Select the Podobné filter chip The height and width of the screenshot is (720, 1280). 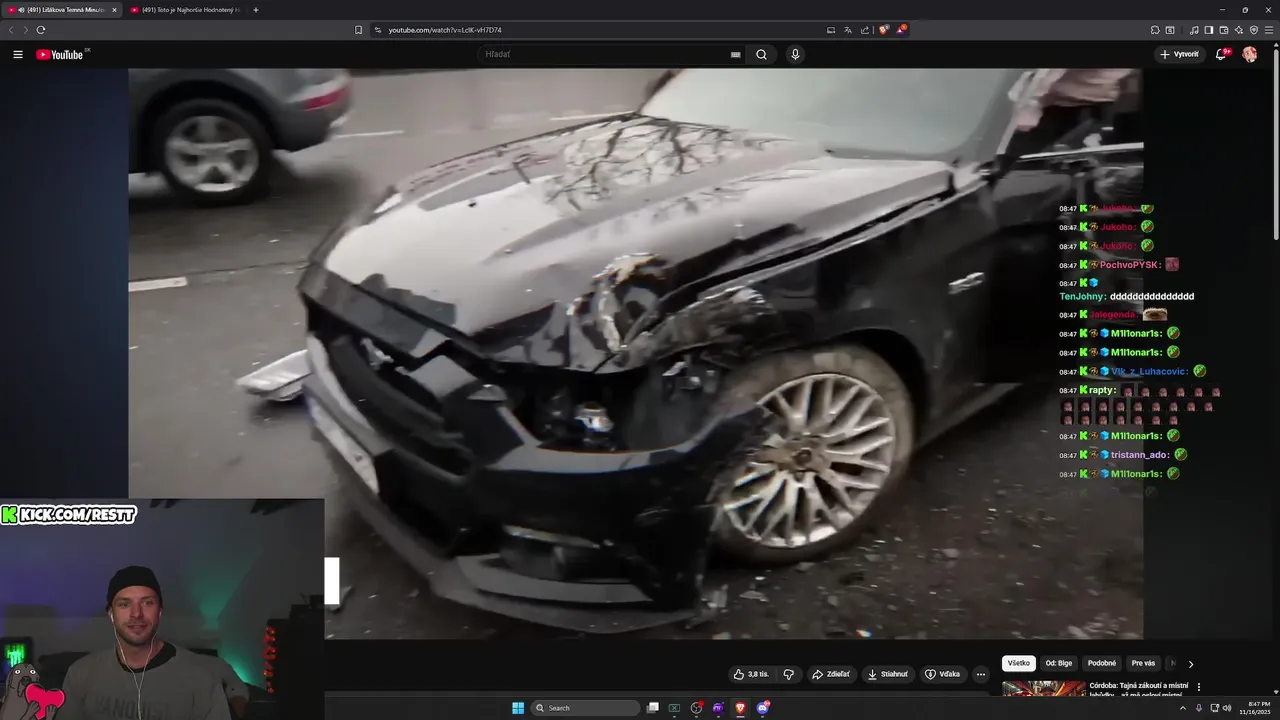[x=1102, y=663]
